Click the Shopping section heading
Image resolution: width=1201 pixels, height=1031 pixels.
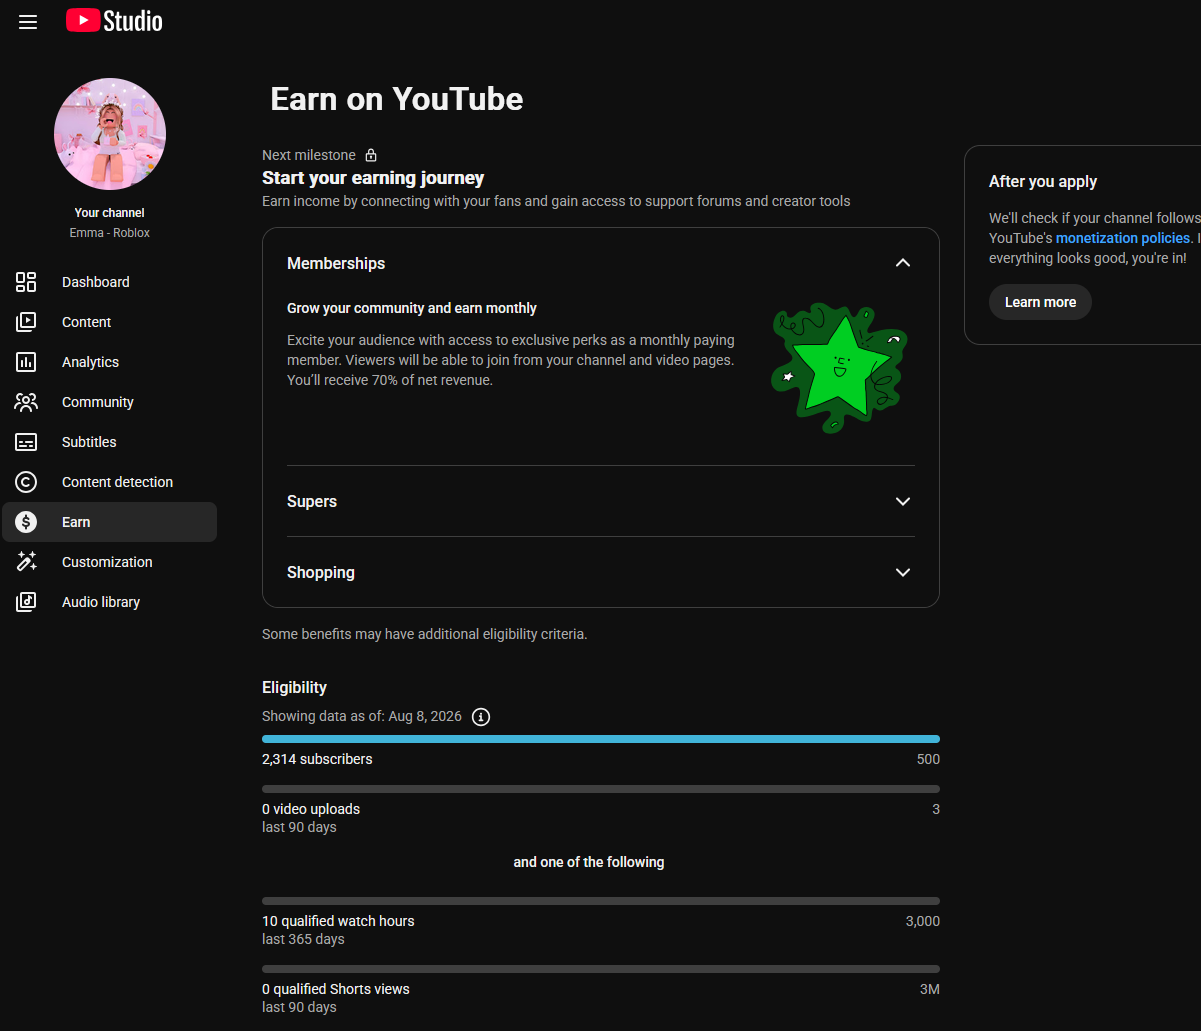(321, 572)
